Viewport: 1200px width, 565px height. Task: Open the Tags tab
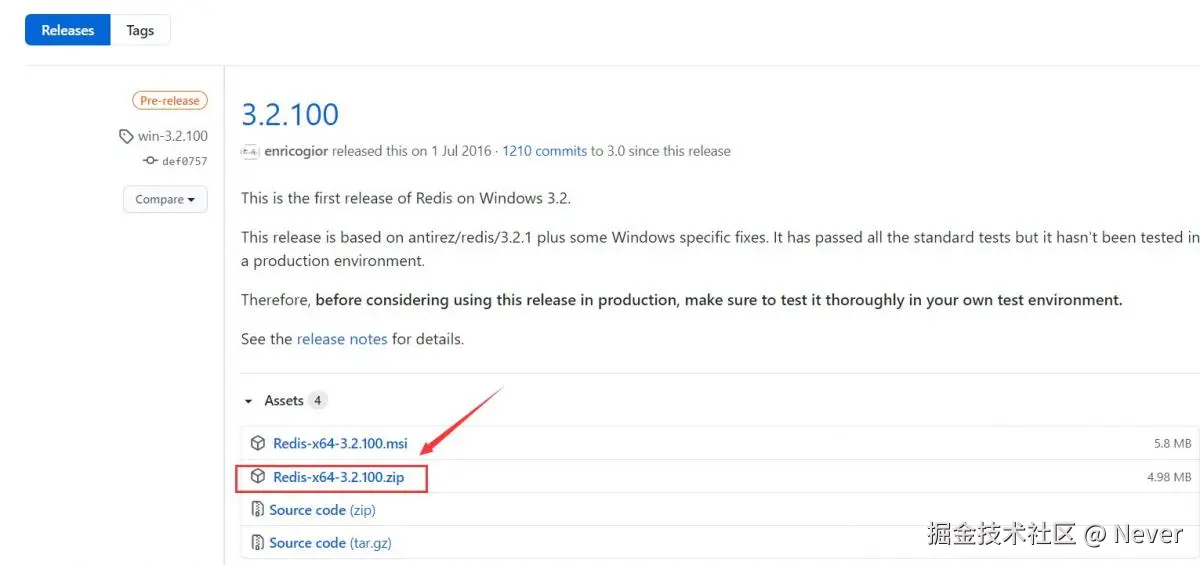tap(140, 30)
